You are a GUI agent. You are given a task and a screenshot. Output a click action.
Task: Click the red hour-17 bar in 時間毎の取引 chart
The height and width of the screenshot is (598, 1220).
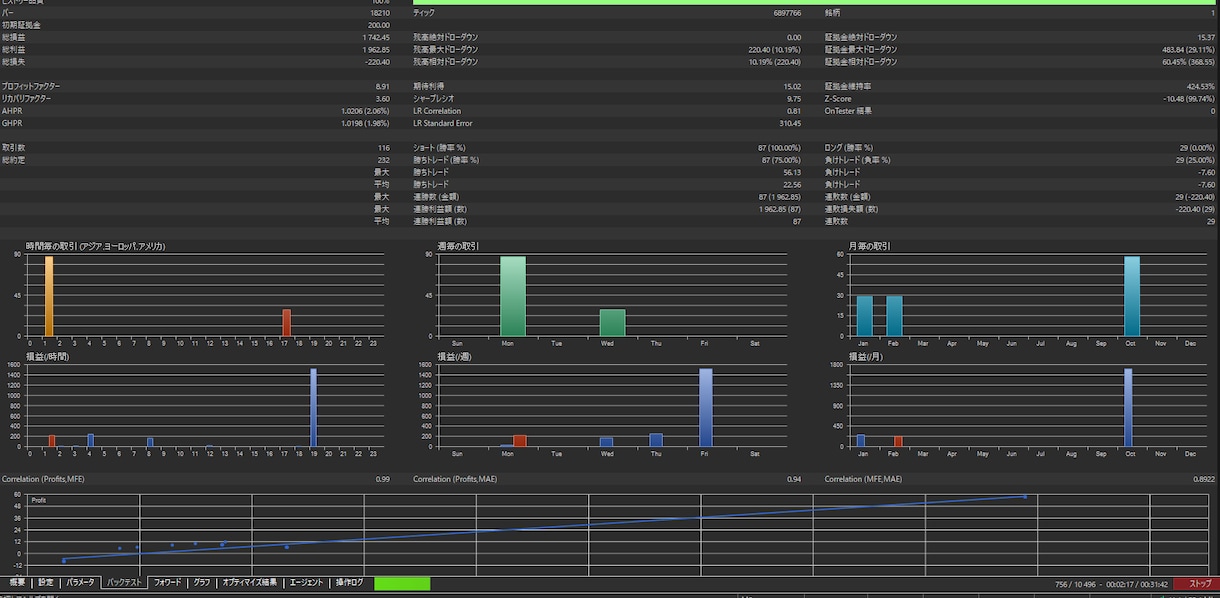tap(286, 322)
